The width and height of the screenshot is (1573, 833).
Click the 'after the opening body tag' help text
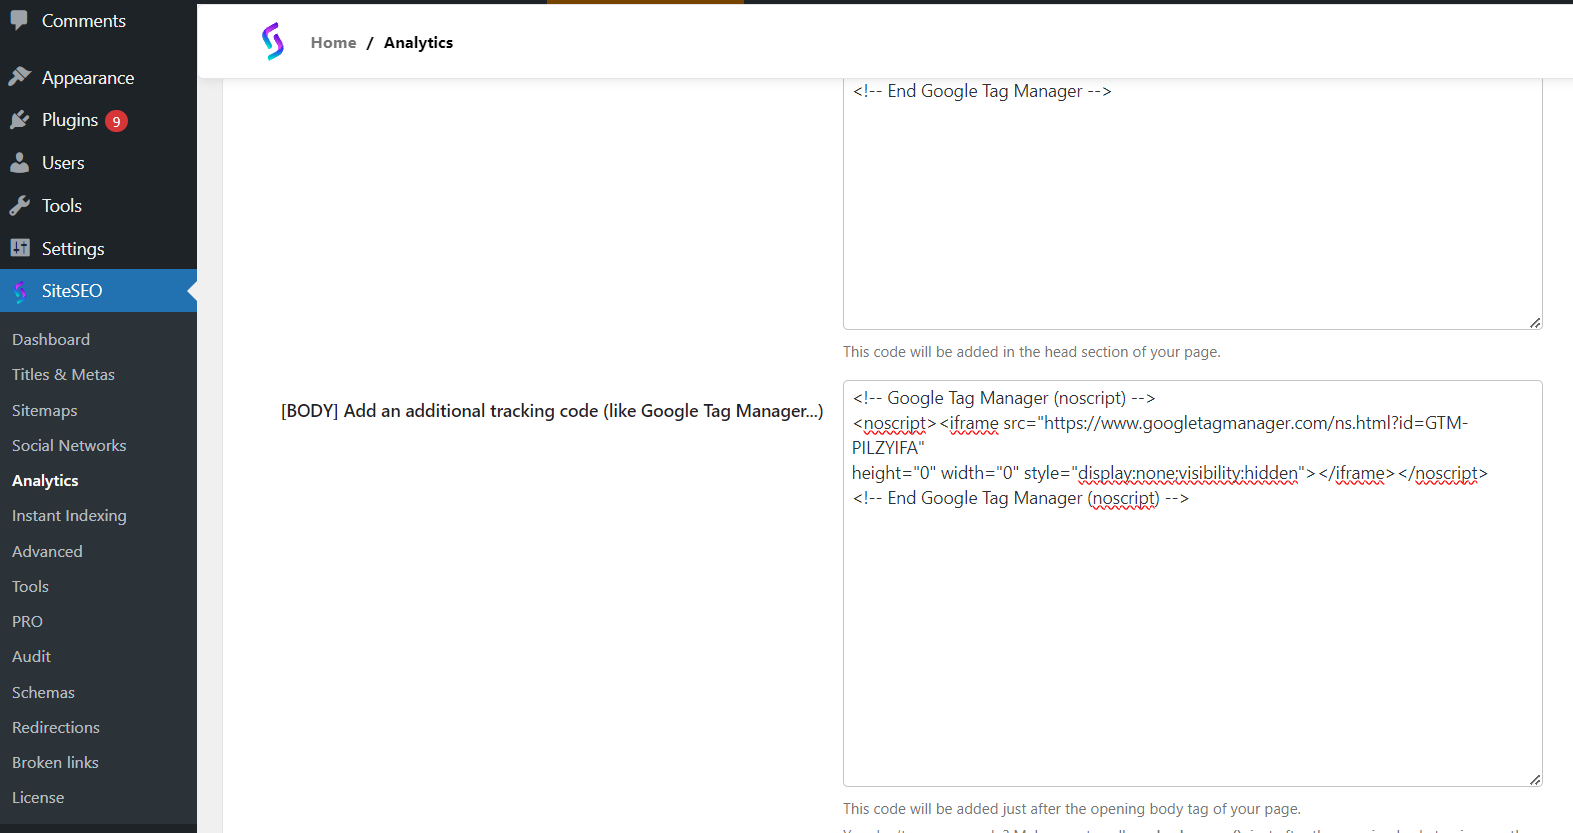point(1072,809)
